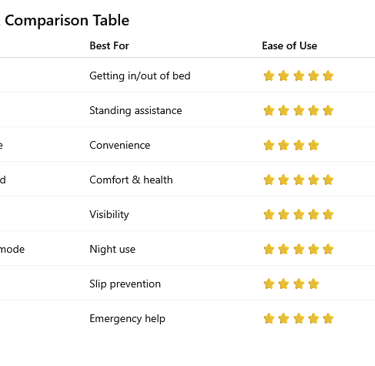
Task: Click second star in Visibility row
Action: 284,214
